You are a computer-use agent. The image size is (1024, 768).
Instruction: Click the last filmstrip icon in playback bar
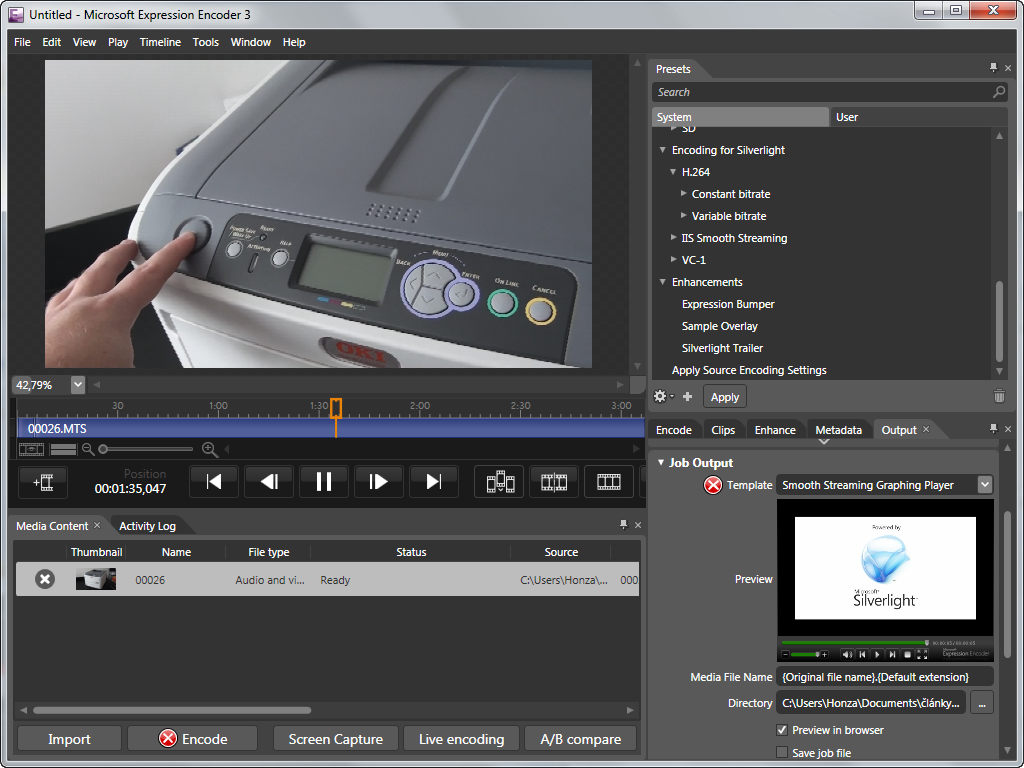[609, 482]
